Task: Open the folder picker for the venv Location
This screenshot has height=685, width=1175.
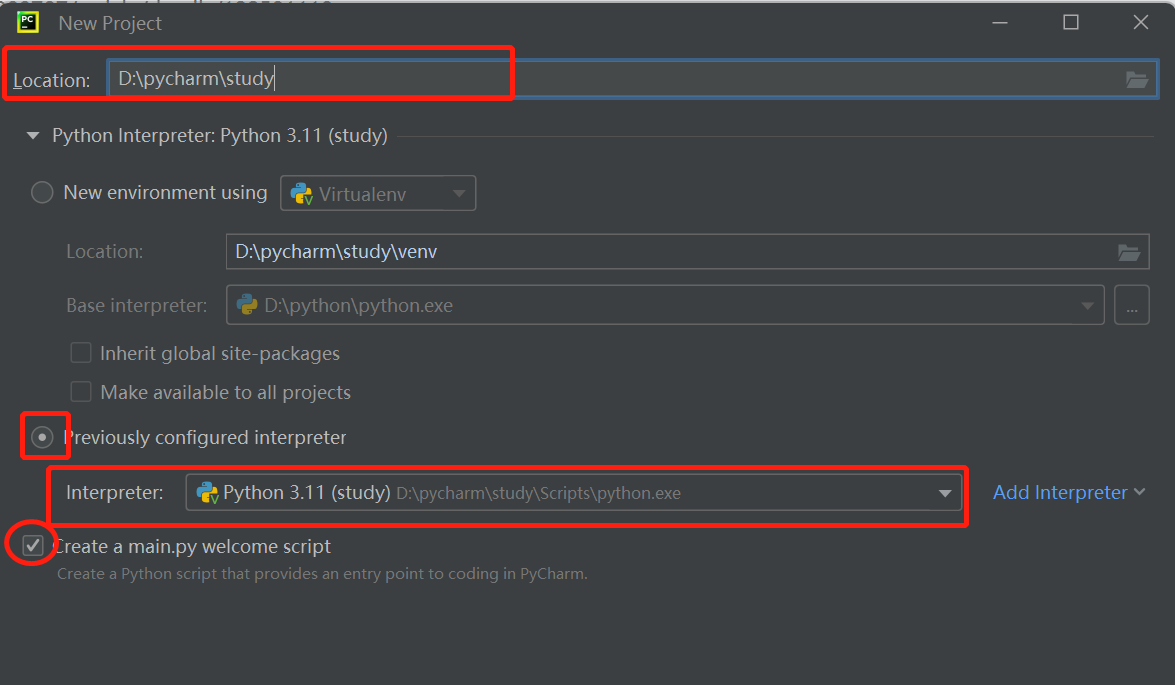Action: (x=1130, y=251)
